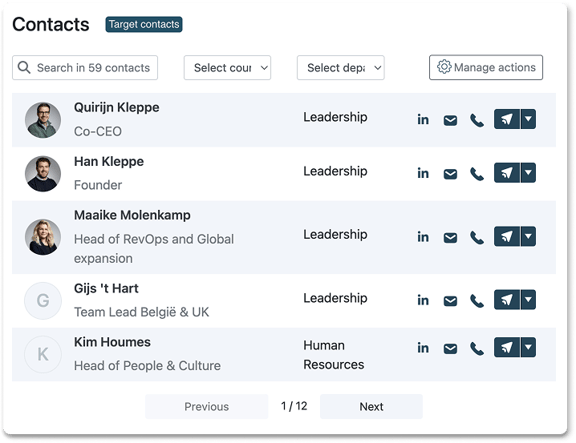The image size is (576, 443).
Task: Click the phone icon for Gijs 't Hart
Action: [477, 301]
